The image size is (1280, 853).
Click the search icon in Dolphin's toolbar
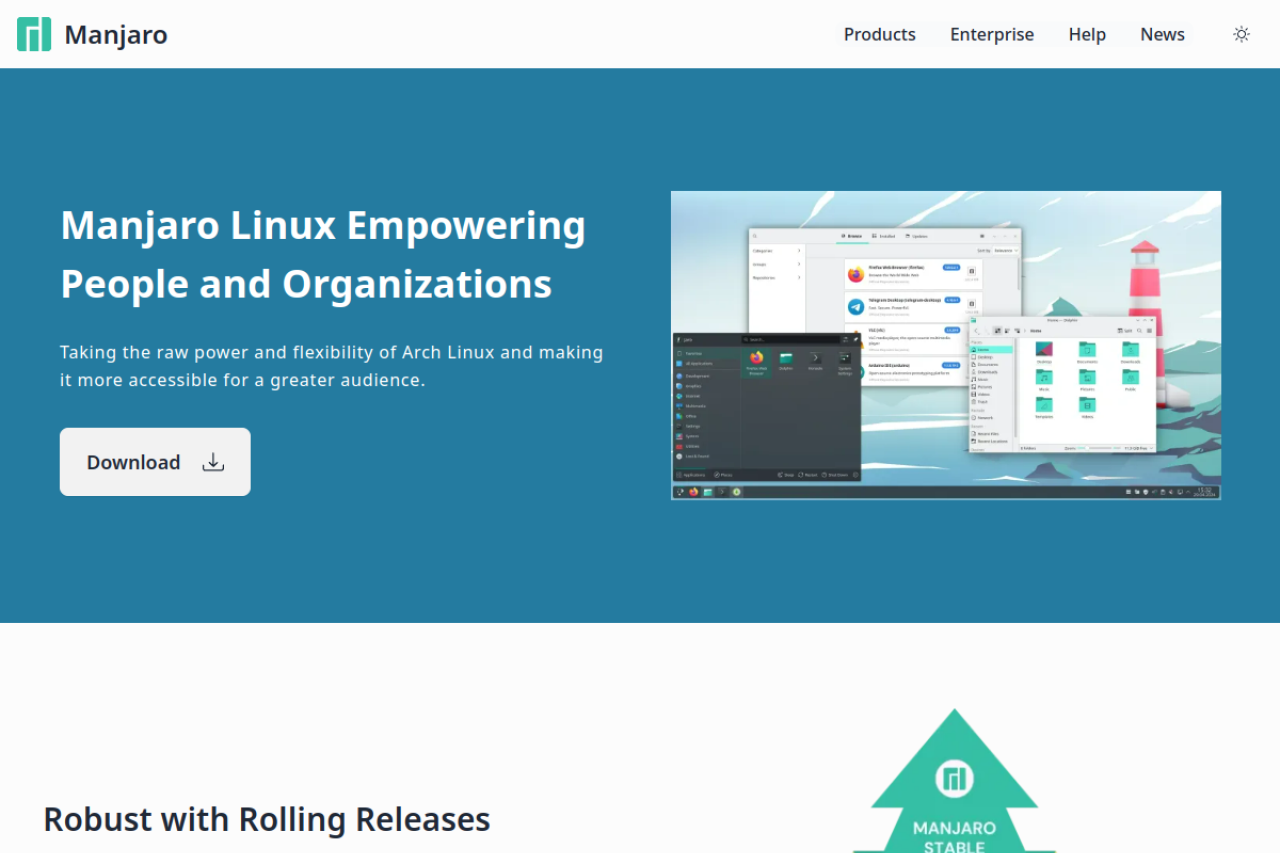pyautogui.click(x=1140, y=331)
